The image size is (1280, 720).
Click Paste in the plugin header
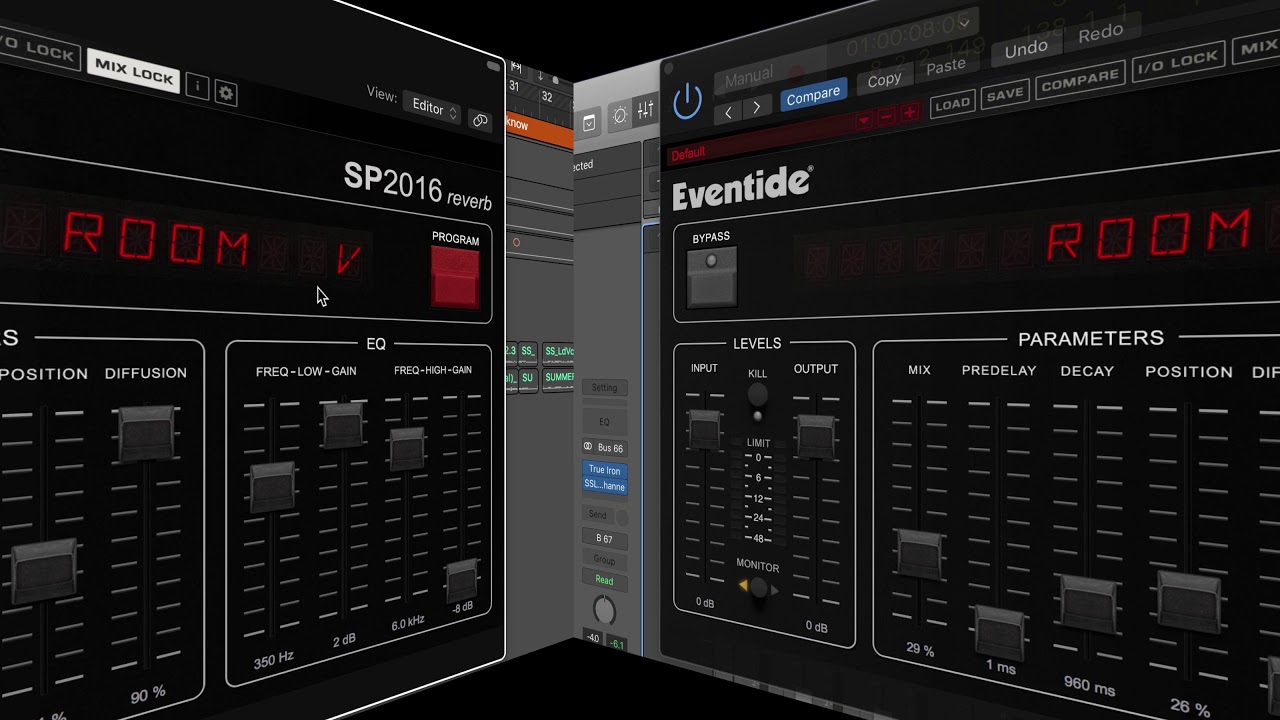(945, 66)
